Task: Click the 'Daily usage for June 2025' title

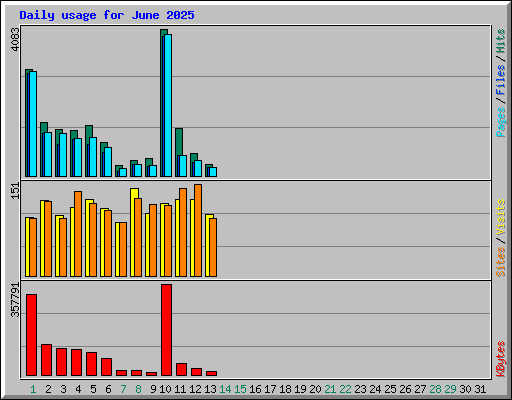Action: (x=107, y=15)
